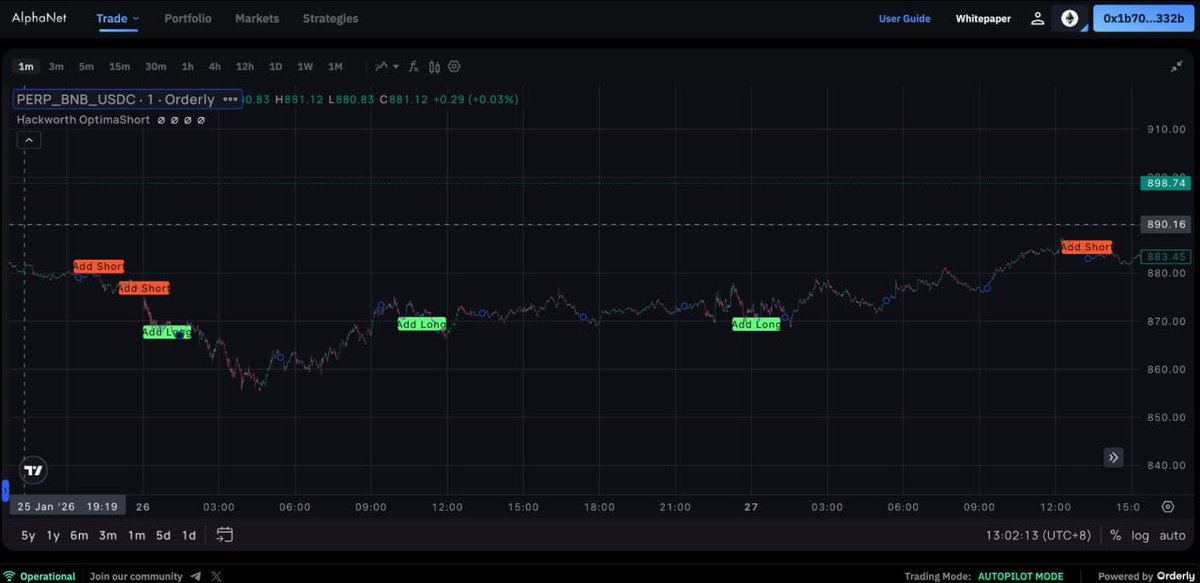Open the User Guide link
Viewport: 1200px width, 583px height.
904,18
